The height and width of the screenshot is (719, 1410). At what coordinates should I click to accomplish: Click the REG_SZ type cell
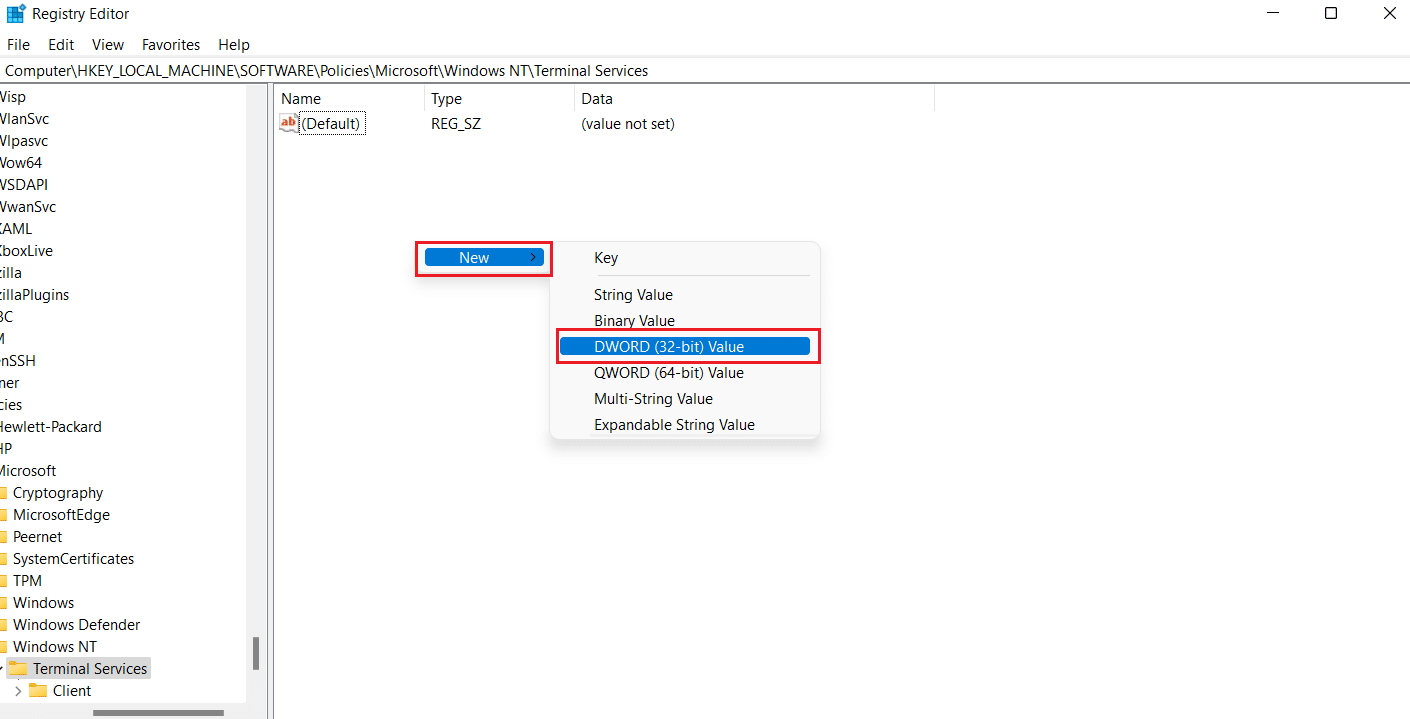[456, 124]
